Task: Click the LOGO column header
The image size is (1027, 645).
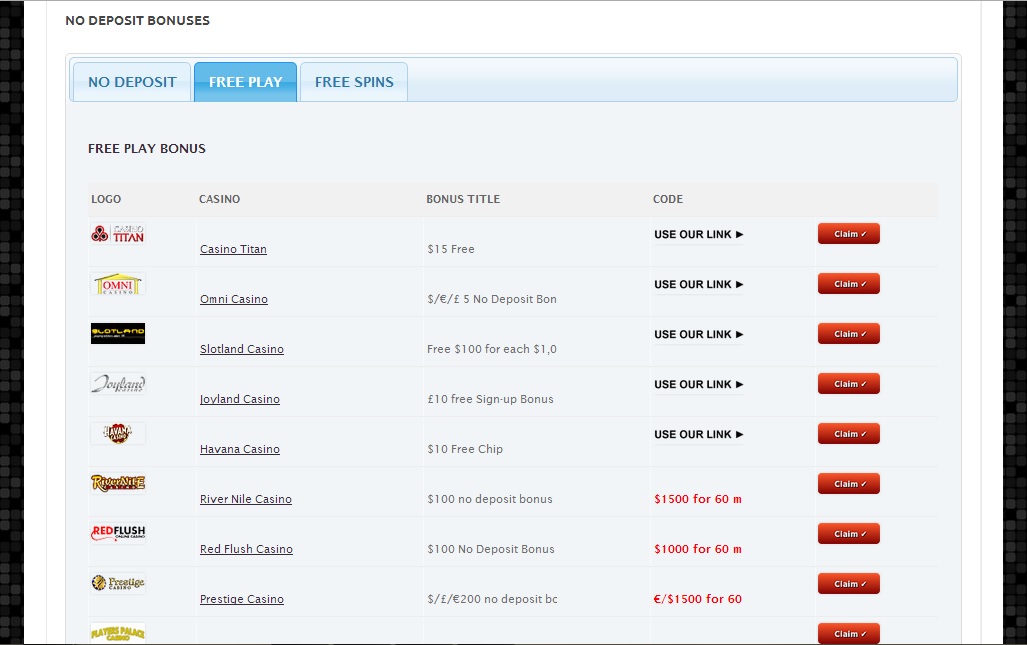Action: pos(106,199)
